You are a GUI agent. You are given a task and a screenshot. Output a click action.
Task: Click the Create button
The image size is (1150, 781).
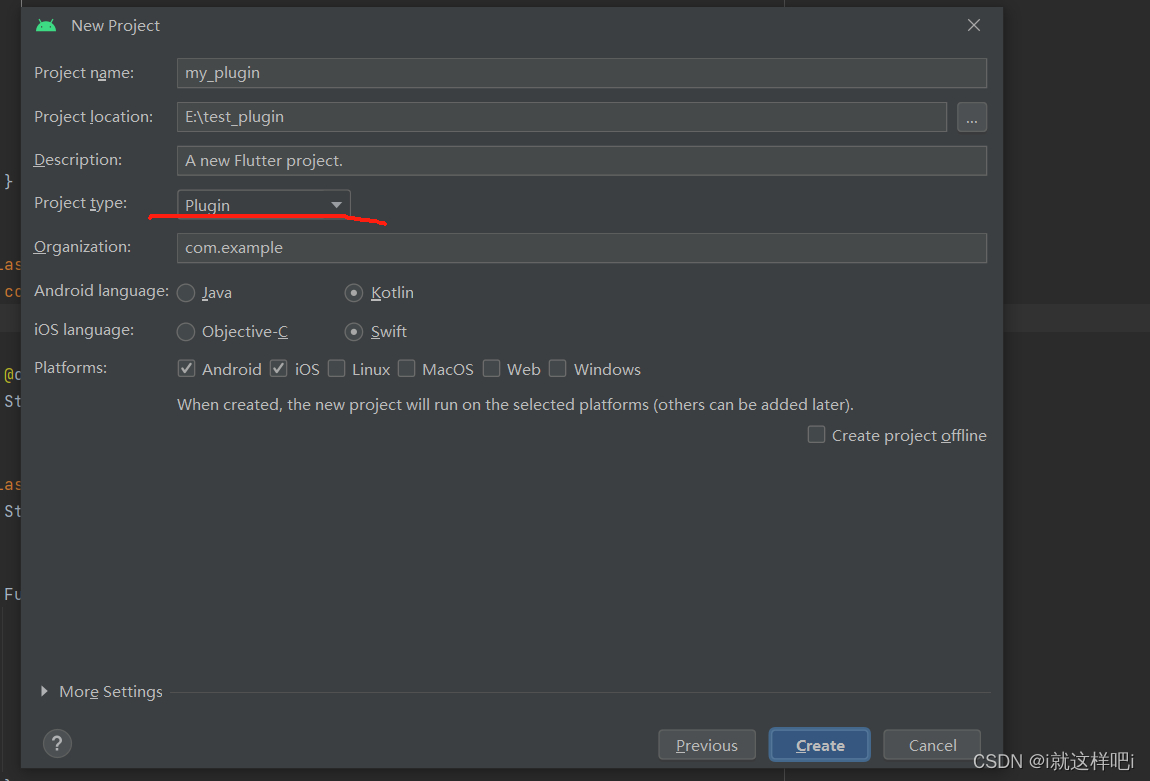(x=820, y=745)
